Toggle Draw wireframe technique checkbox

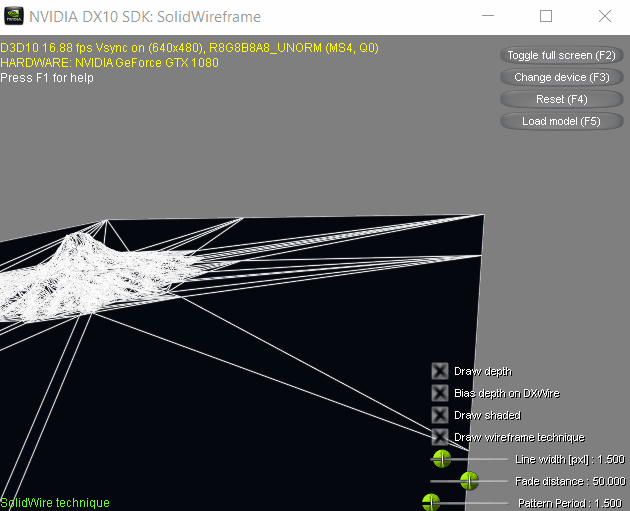439,437
